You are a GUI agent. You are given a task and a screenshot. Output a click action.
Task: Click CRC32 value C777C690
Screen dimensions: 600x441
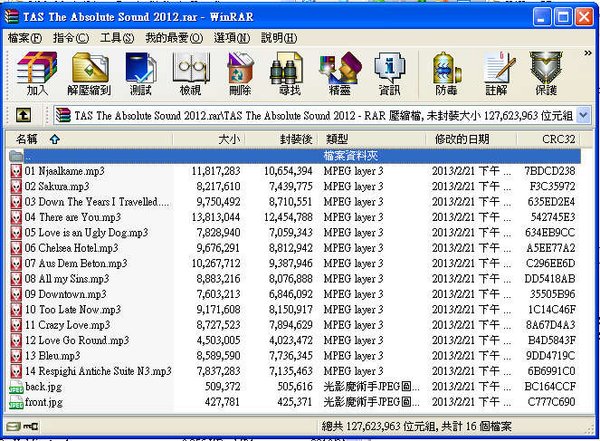pyautogui.click(x=551, y=402)
